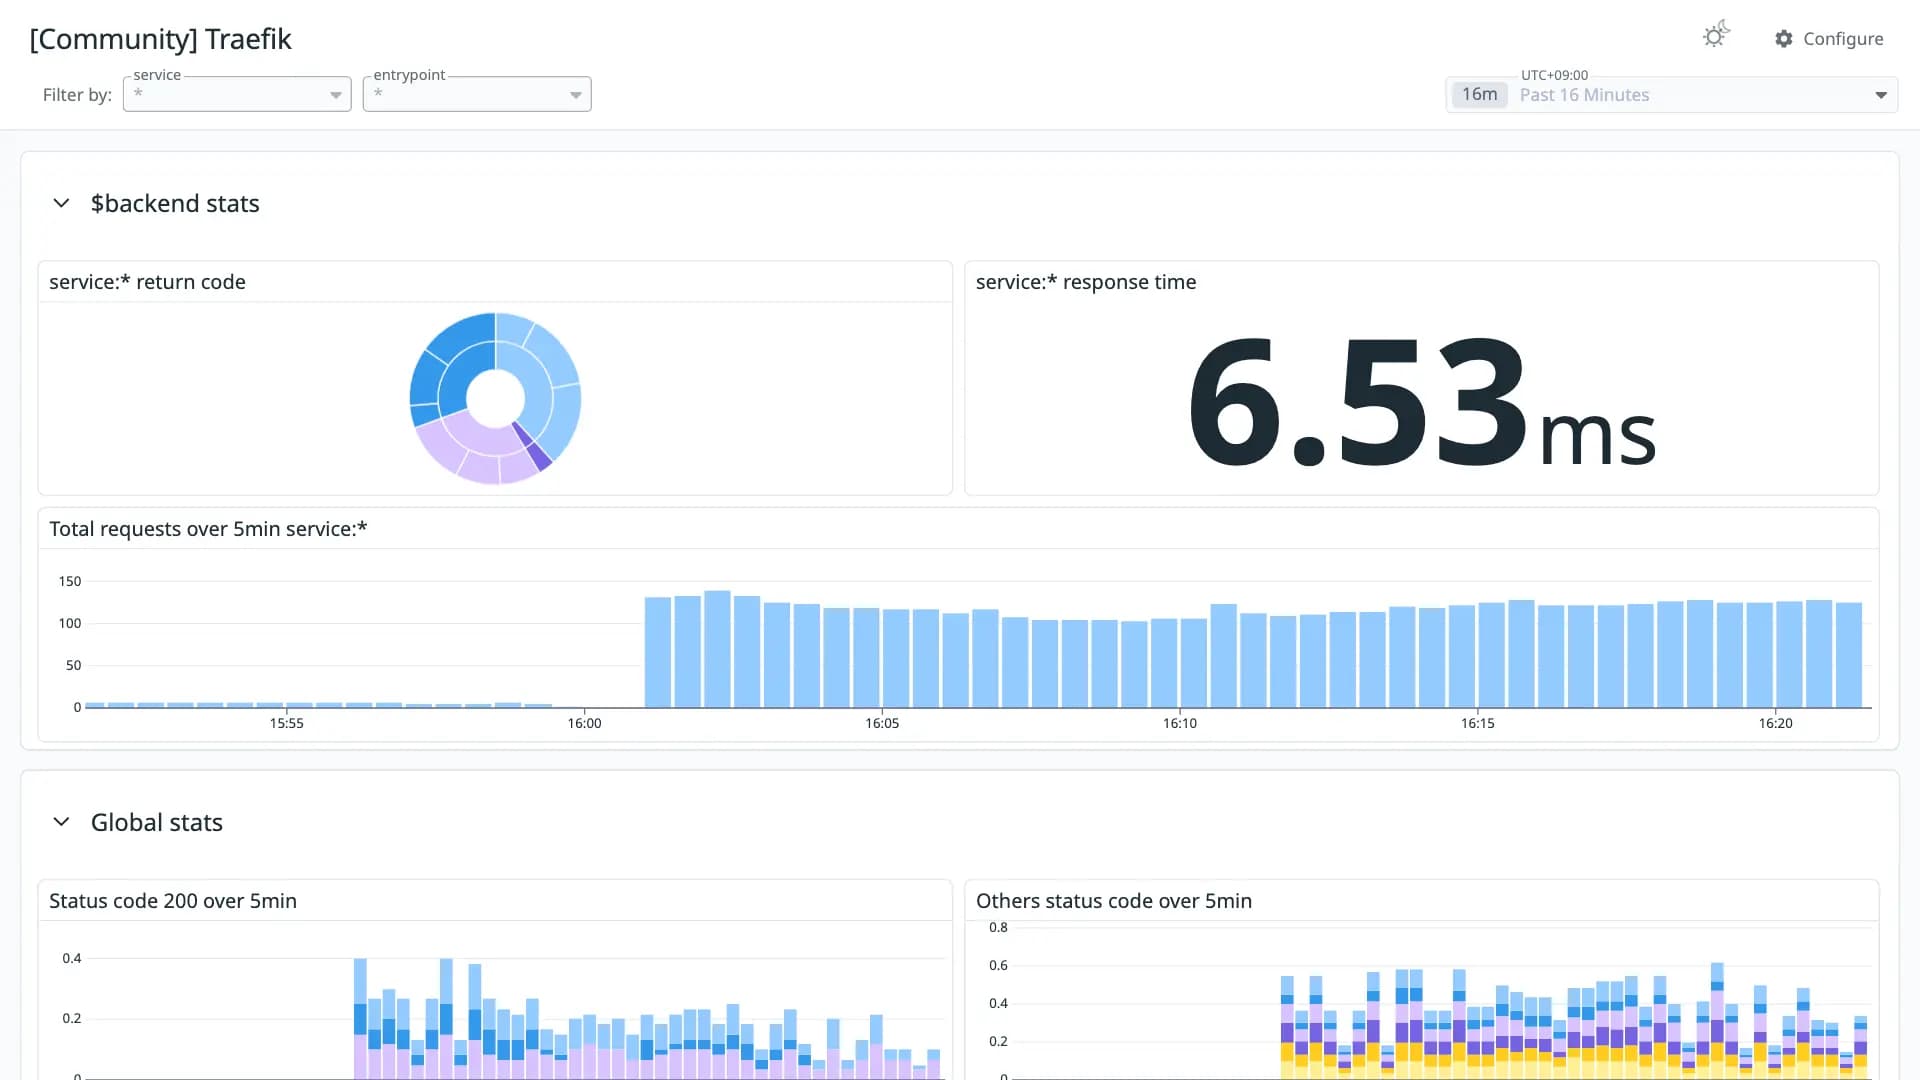Image resolution: width=1920 pixels, height=1080 pixels.
Task: Click the 15:55 timeline tick label
Action: click(286, 723)
